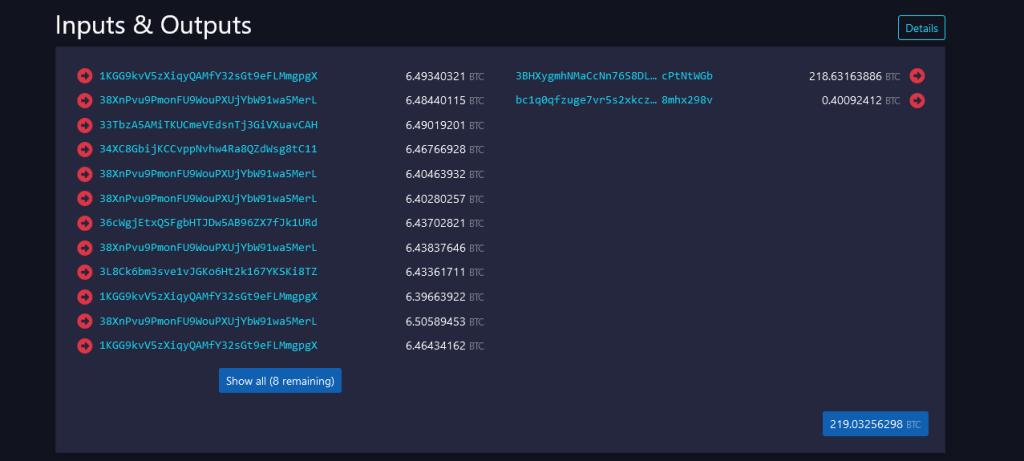The height and width of the screenshot is (461, 1024).
Task: Open address 34XC8GbijKCCvppNvhw4Ra8QZdWsg8tC11
Action: coord(208,150)
